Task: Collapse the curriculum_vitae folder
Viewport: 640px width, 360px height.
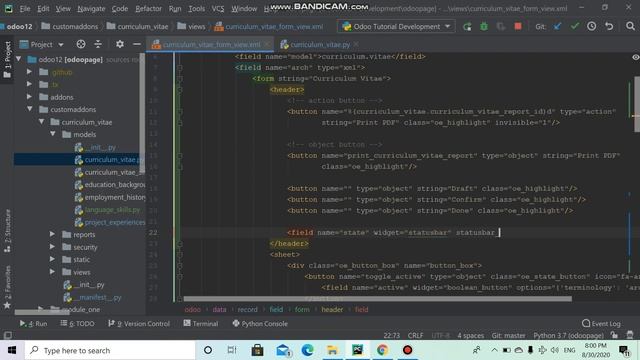Action: point(41,122)
